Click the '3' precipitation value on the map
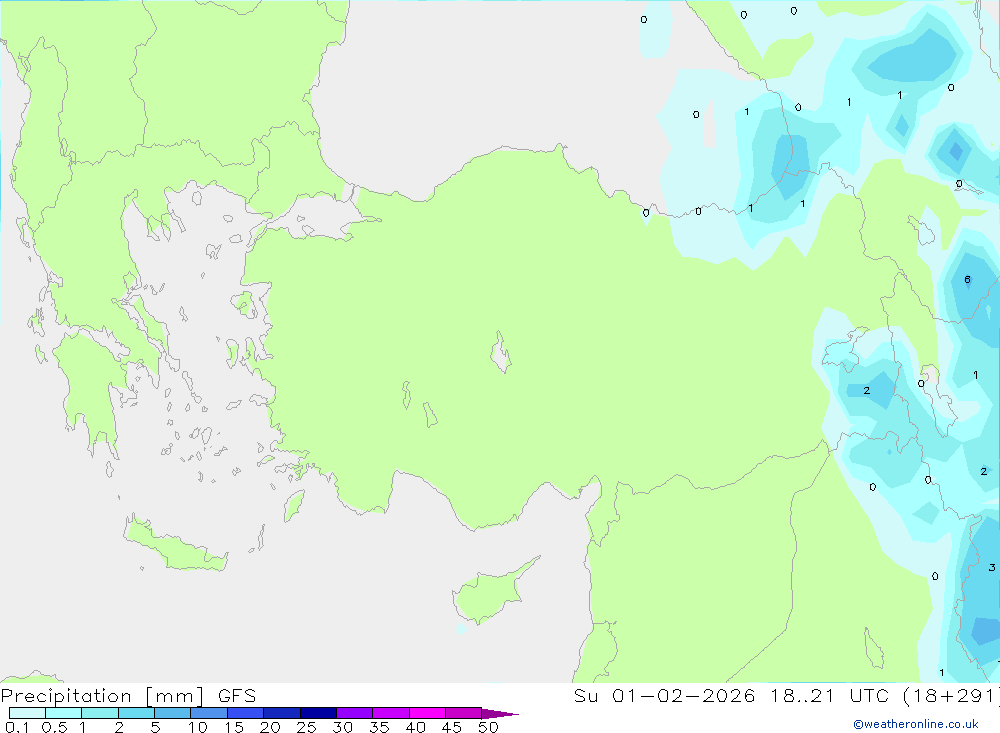The image size is (1000, 733). [992, 567]
